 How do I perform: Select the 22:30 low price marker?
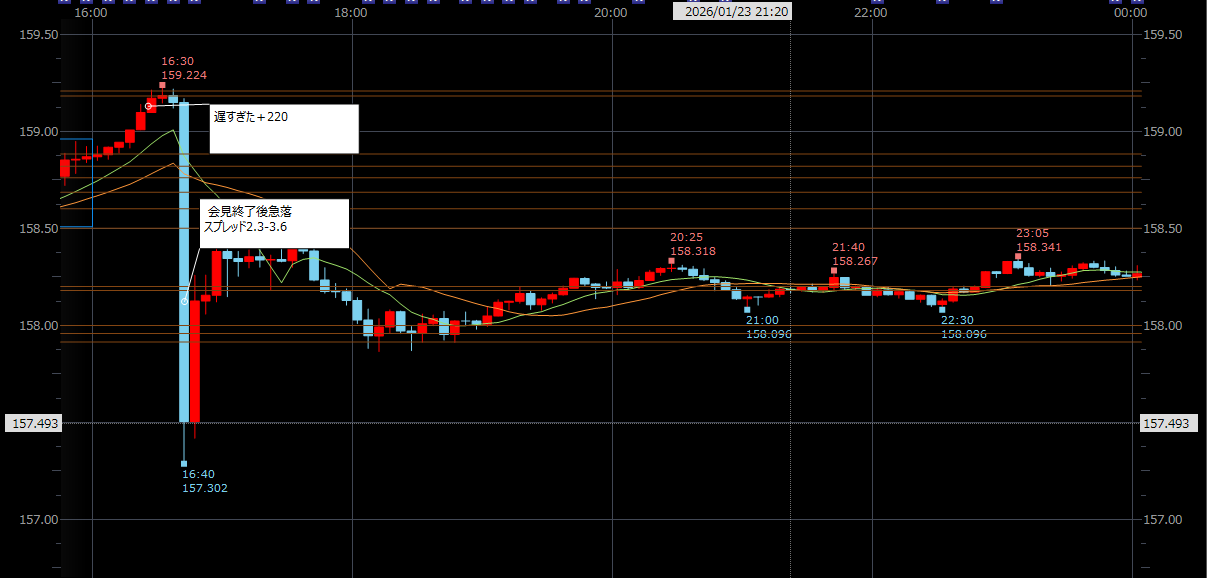[x=942, y=310]
